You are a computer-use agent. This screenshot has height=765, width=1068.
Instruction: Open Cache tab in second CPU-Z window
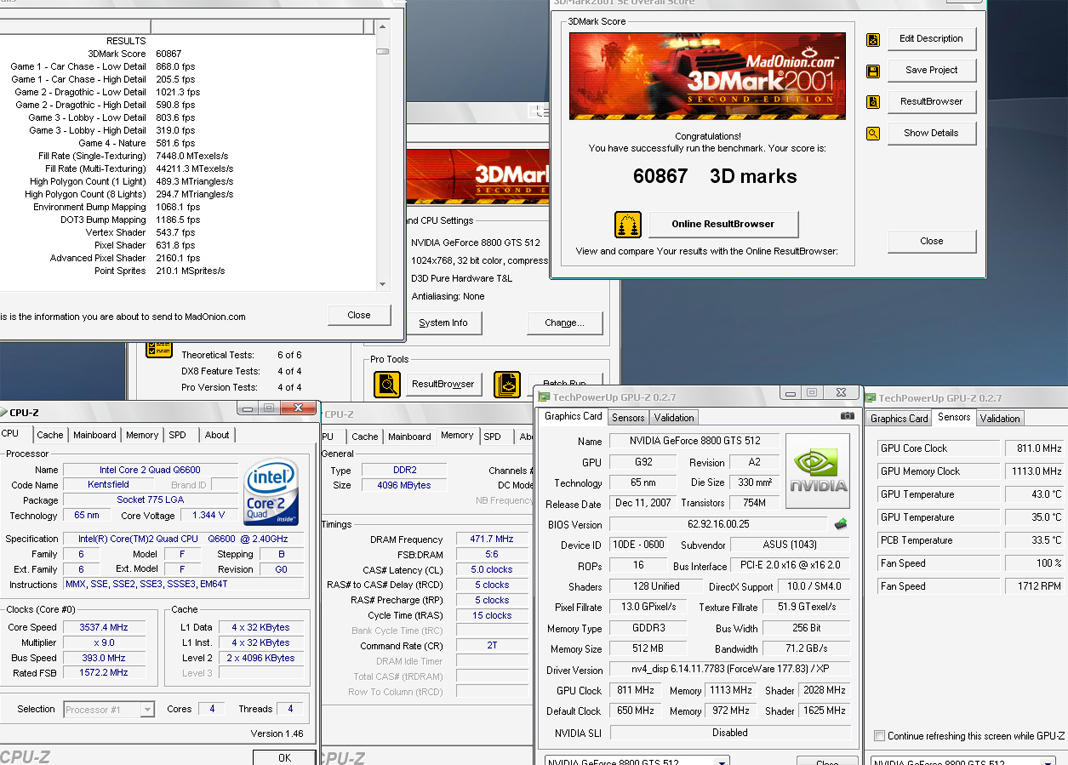click(364, 437)
